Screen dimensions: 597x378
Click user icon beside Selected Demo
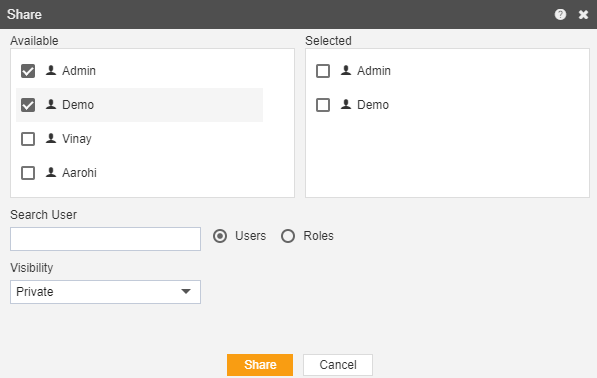pos(346,104)
